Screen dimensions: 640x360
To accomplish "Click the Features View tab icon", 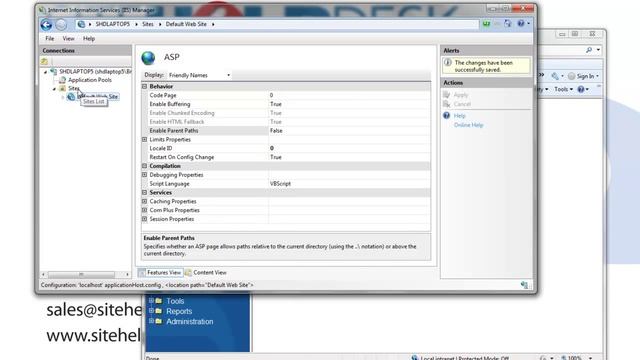I will [x=142, y=272].
